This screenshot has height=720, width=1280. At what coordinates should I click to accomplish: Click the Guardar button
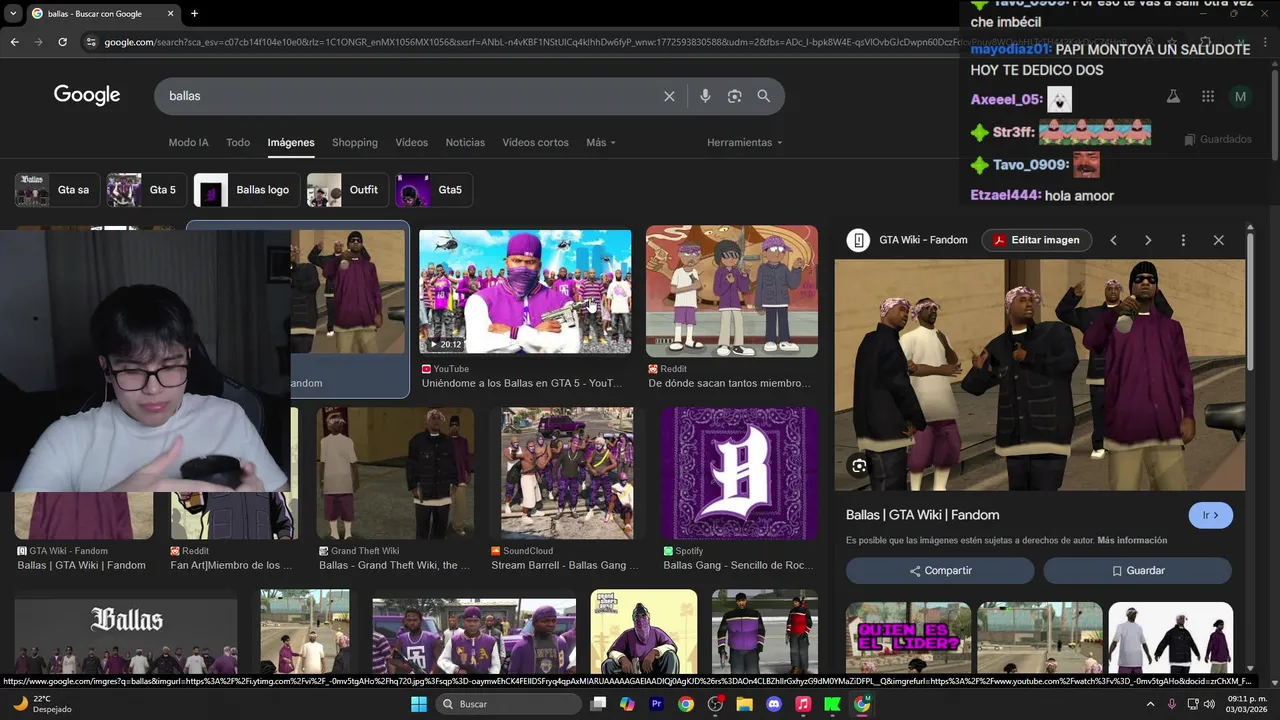point(1137,571)
